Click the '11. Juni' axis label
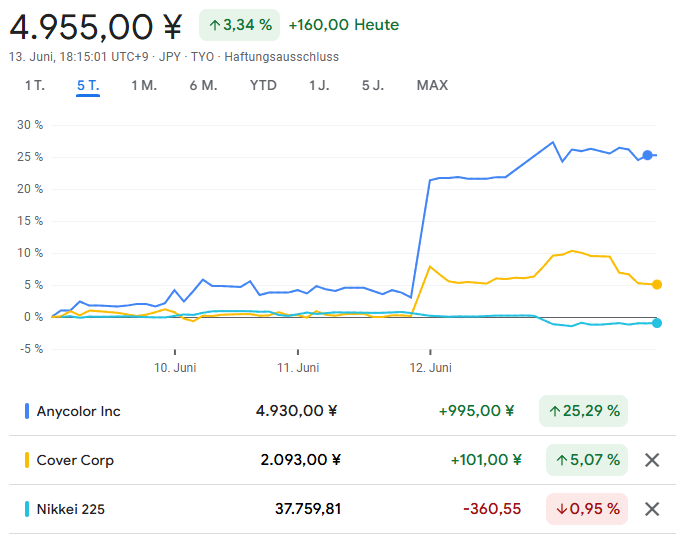The height and width of the screenshot is (541, 683). (x=298, y=368)
